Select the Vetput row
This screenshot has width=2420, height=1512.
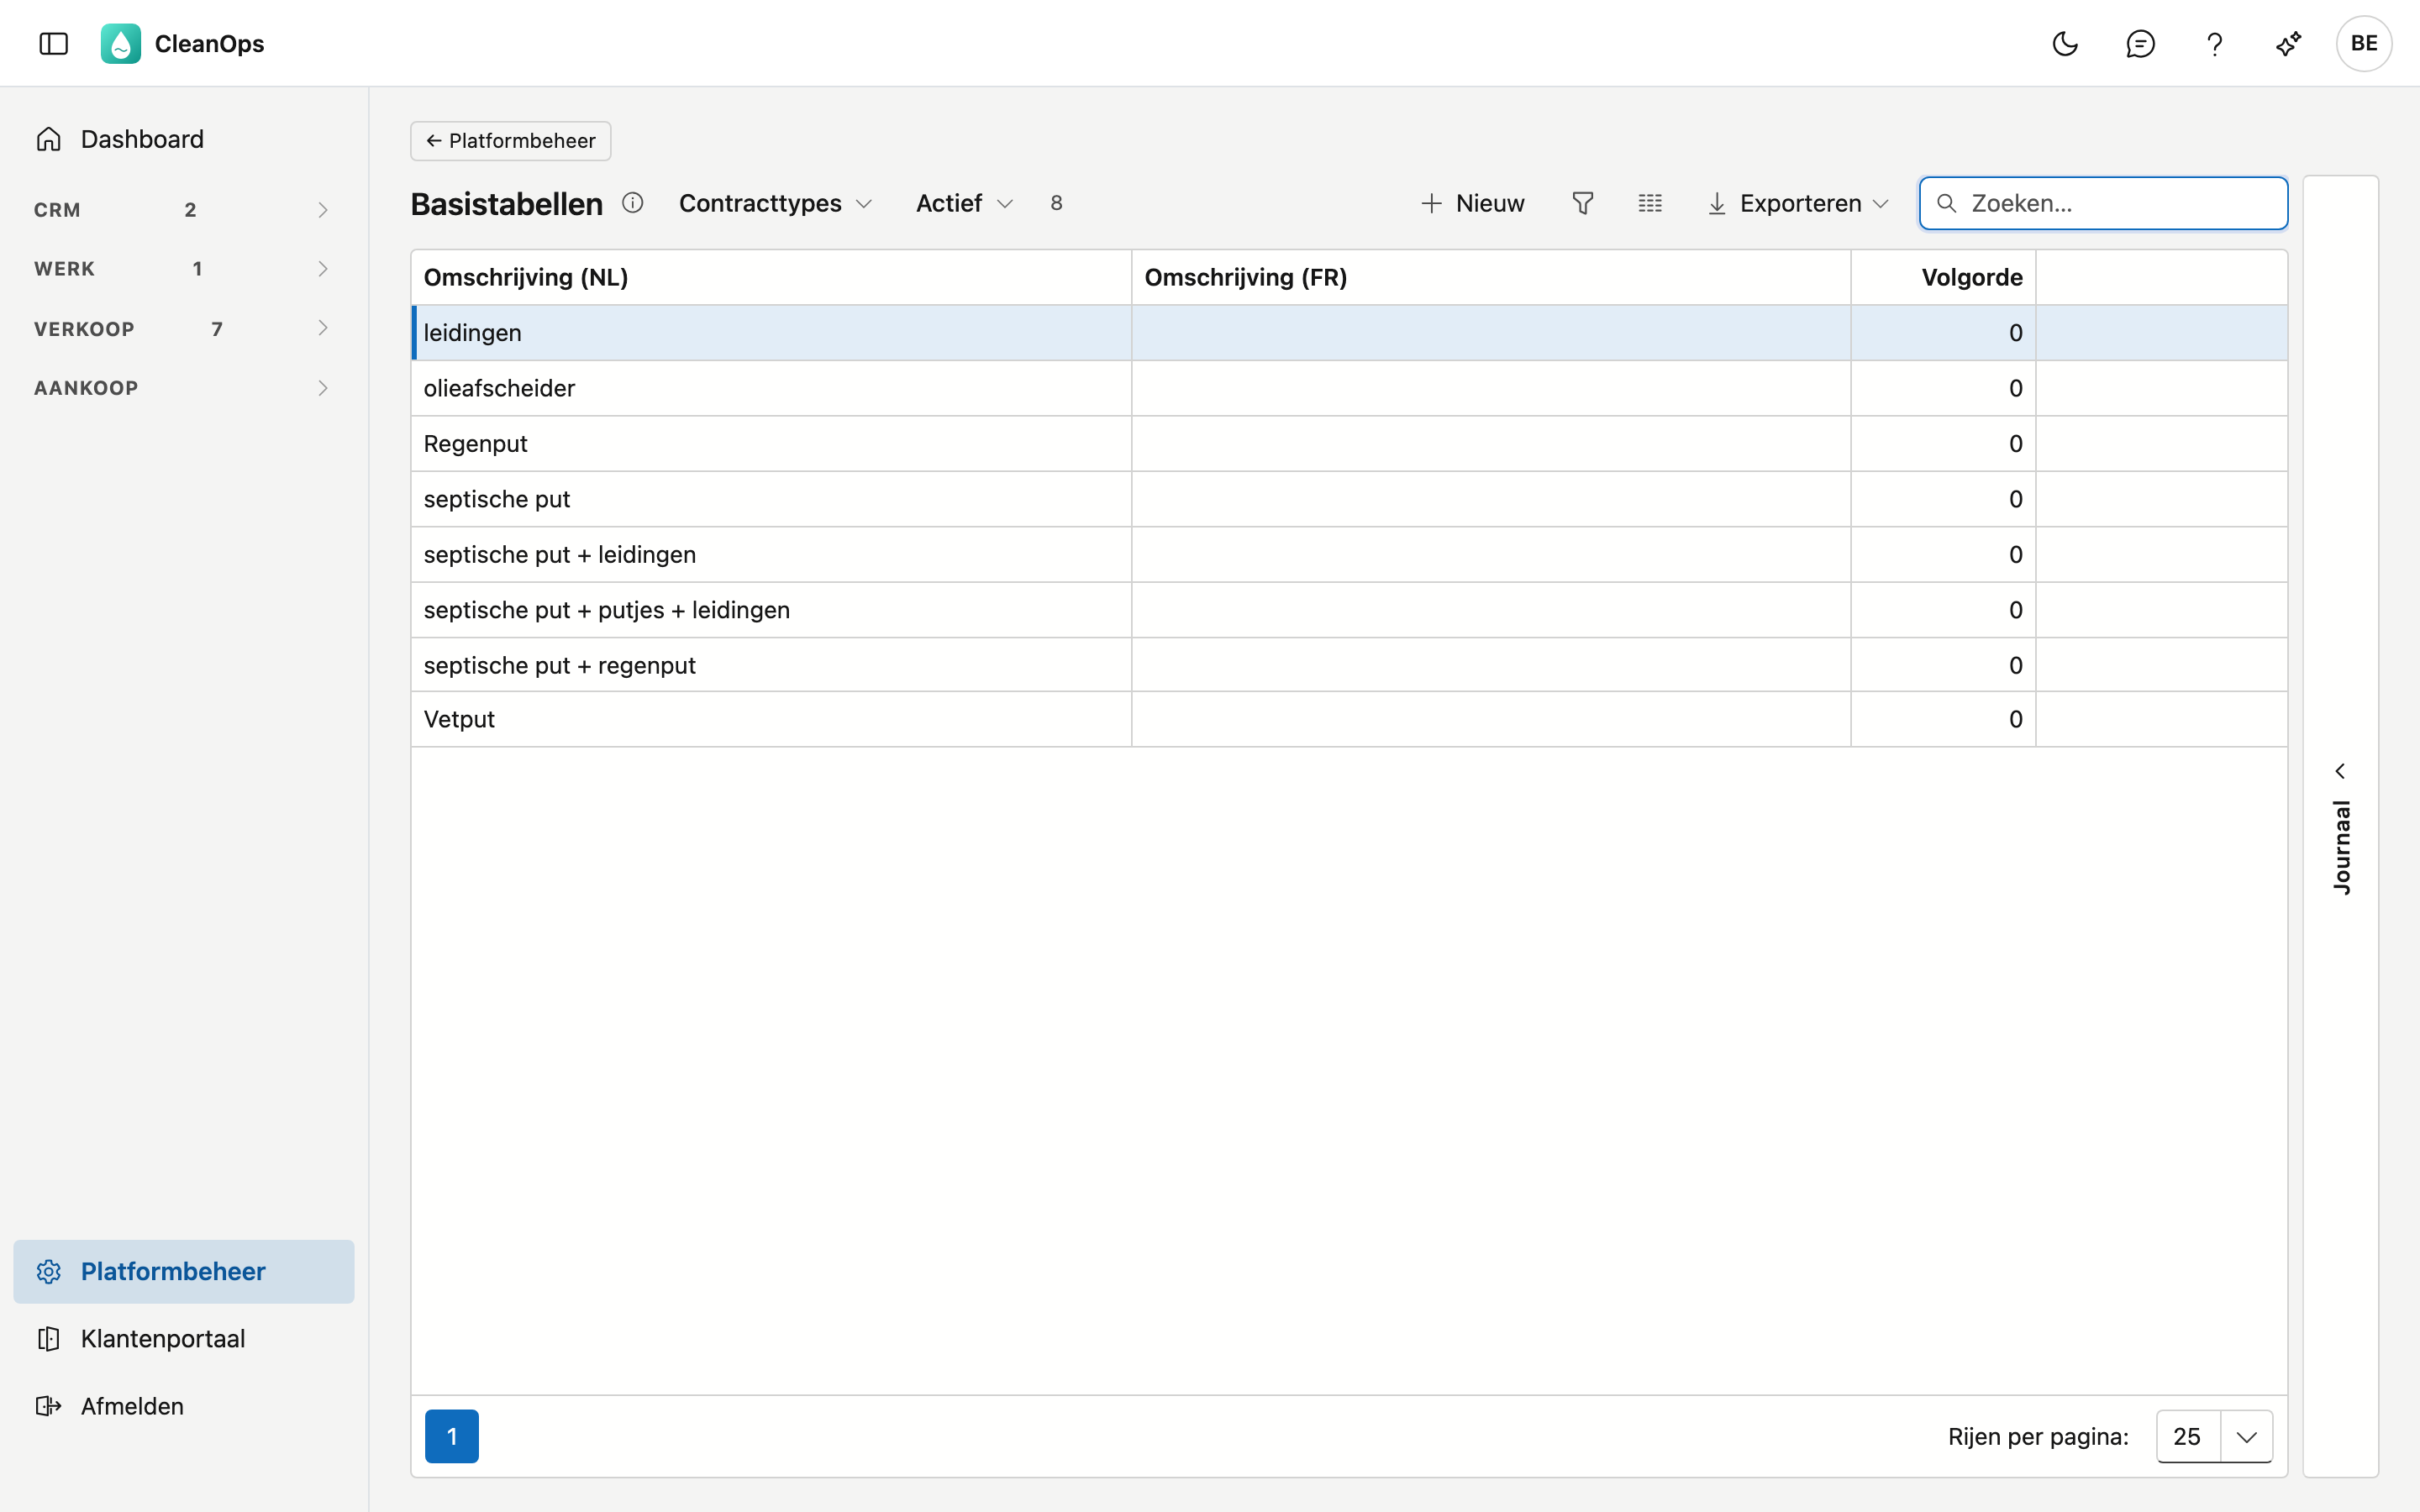(x=1349, y=719)
